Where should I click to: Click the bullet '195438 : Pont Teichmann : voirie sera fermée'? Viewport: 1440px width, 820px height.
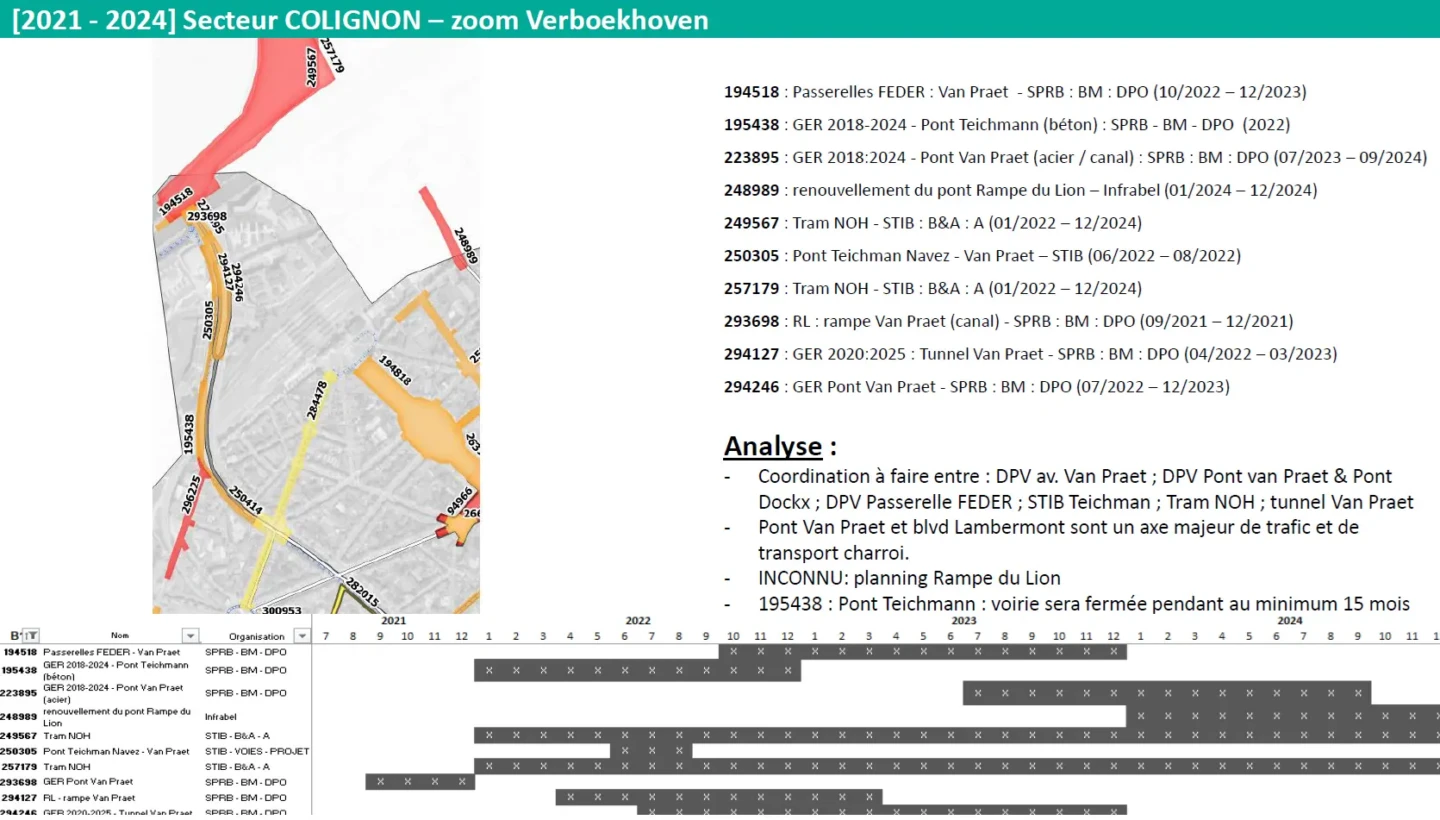pyautogui.click(x=1084, y=604)
